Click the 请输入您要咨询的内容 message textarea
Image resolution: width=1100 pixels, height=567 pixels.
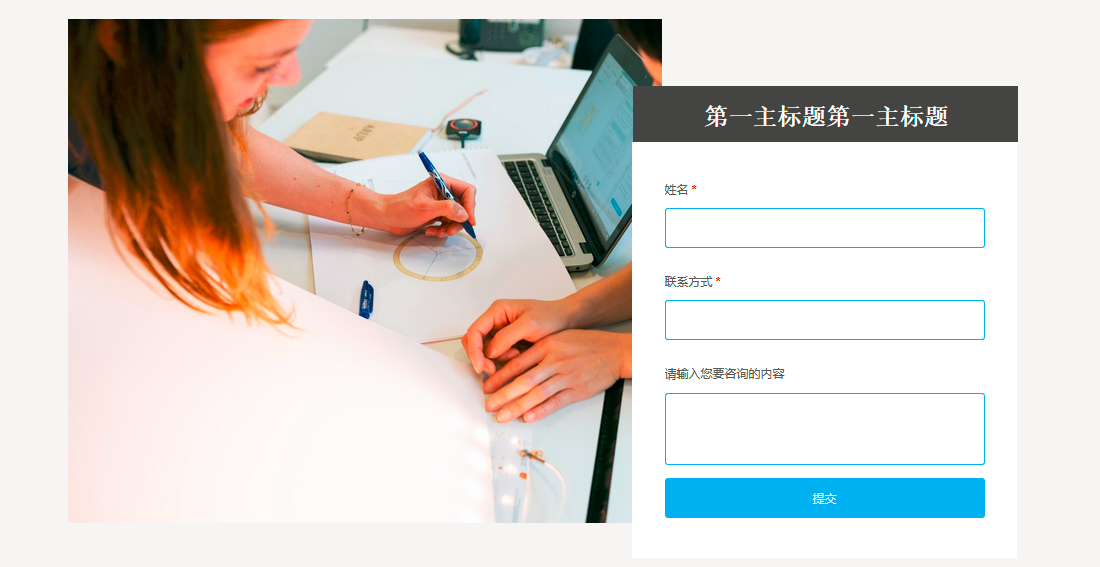(824, 429)
